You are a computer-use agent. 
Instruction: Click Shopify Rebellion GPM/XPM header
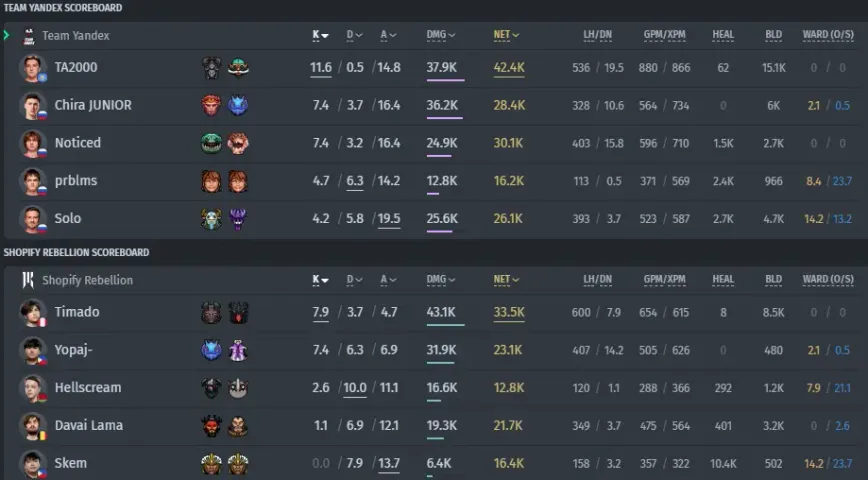(x=664, y=280)
